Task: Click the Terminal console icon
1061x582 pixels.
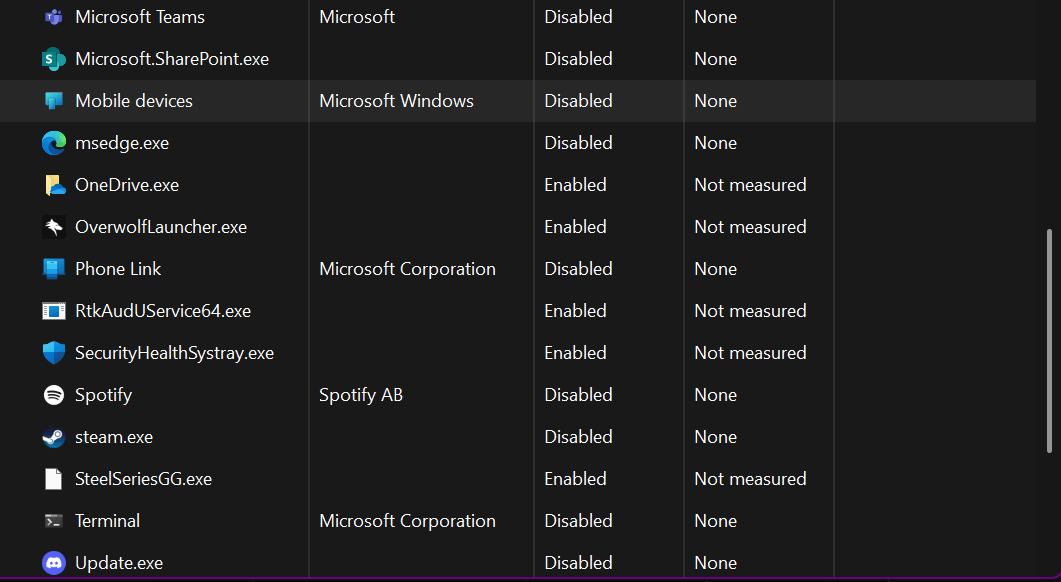Action: [x=53, y=520]
